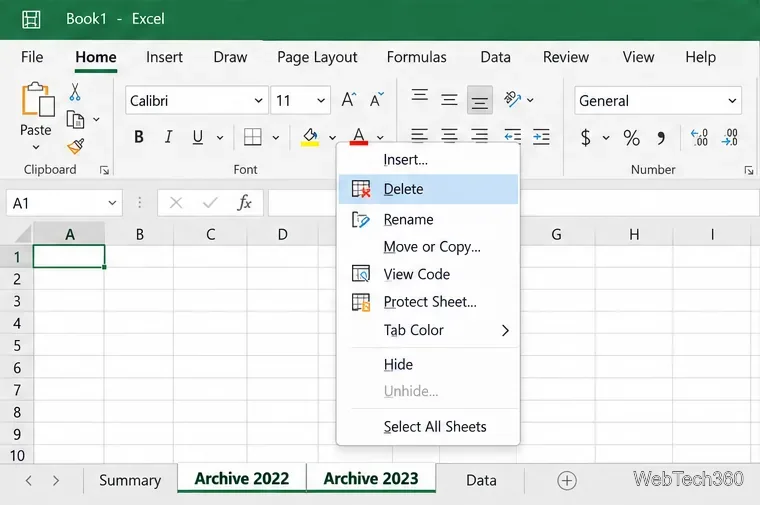Choose Rename in context menu
Image resolution: width=760 pixels, height=505 pixels.
click(x=428, y=220)
